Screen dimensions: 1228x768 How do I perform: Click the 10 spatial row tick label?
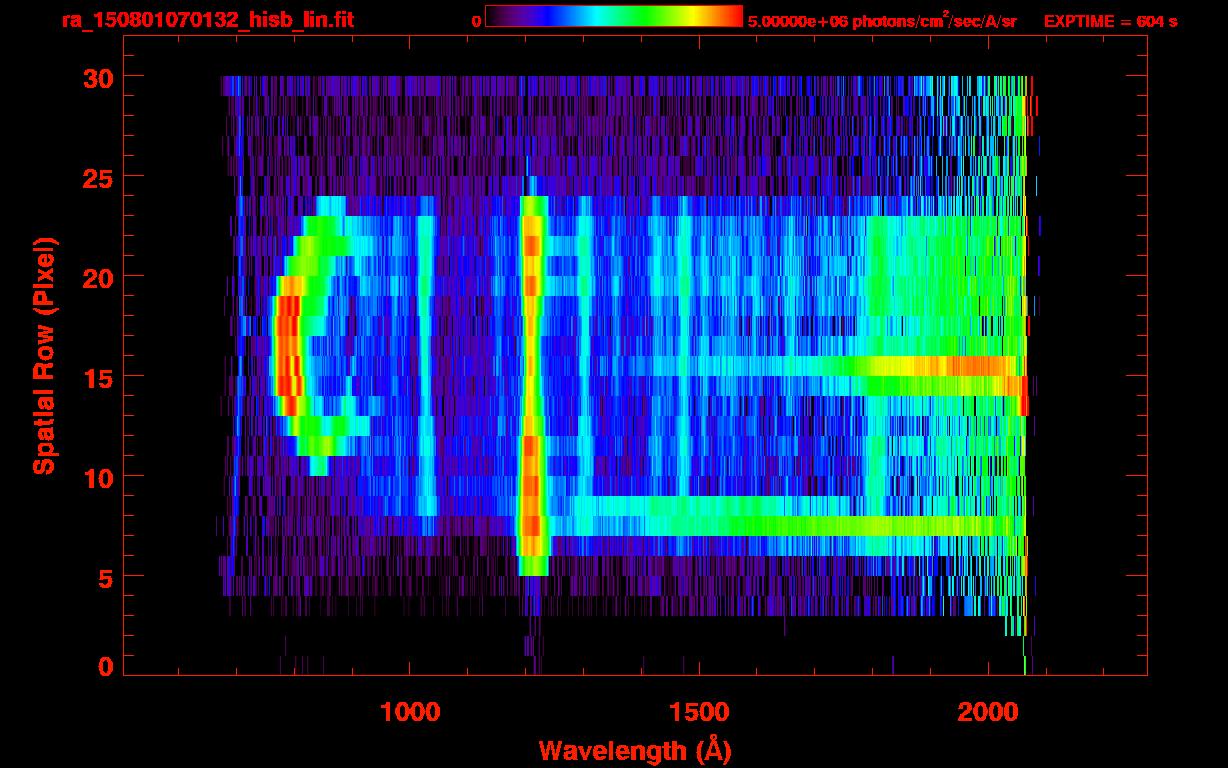tap(98, 477)
